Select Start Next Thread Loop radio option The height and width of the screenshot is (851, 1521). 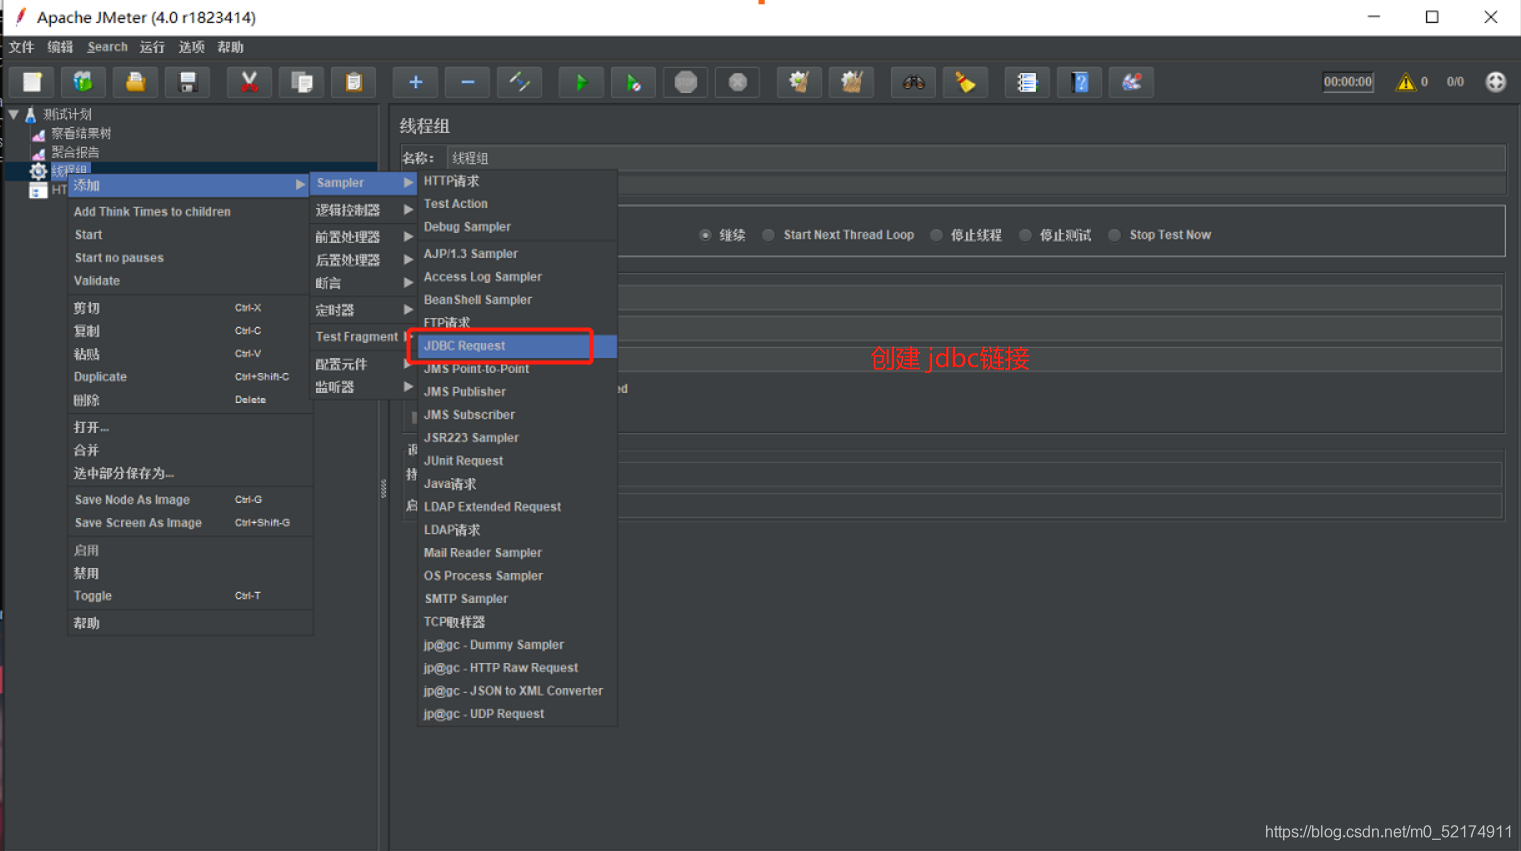[x=768, y=235]
